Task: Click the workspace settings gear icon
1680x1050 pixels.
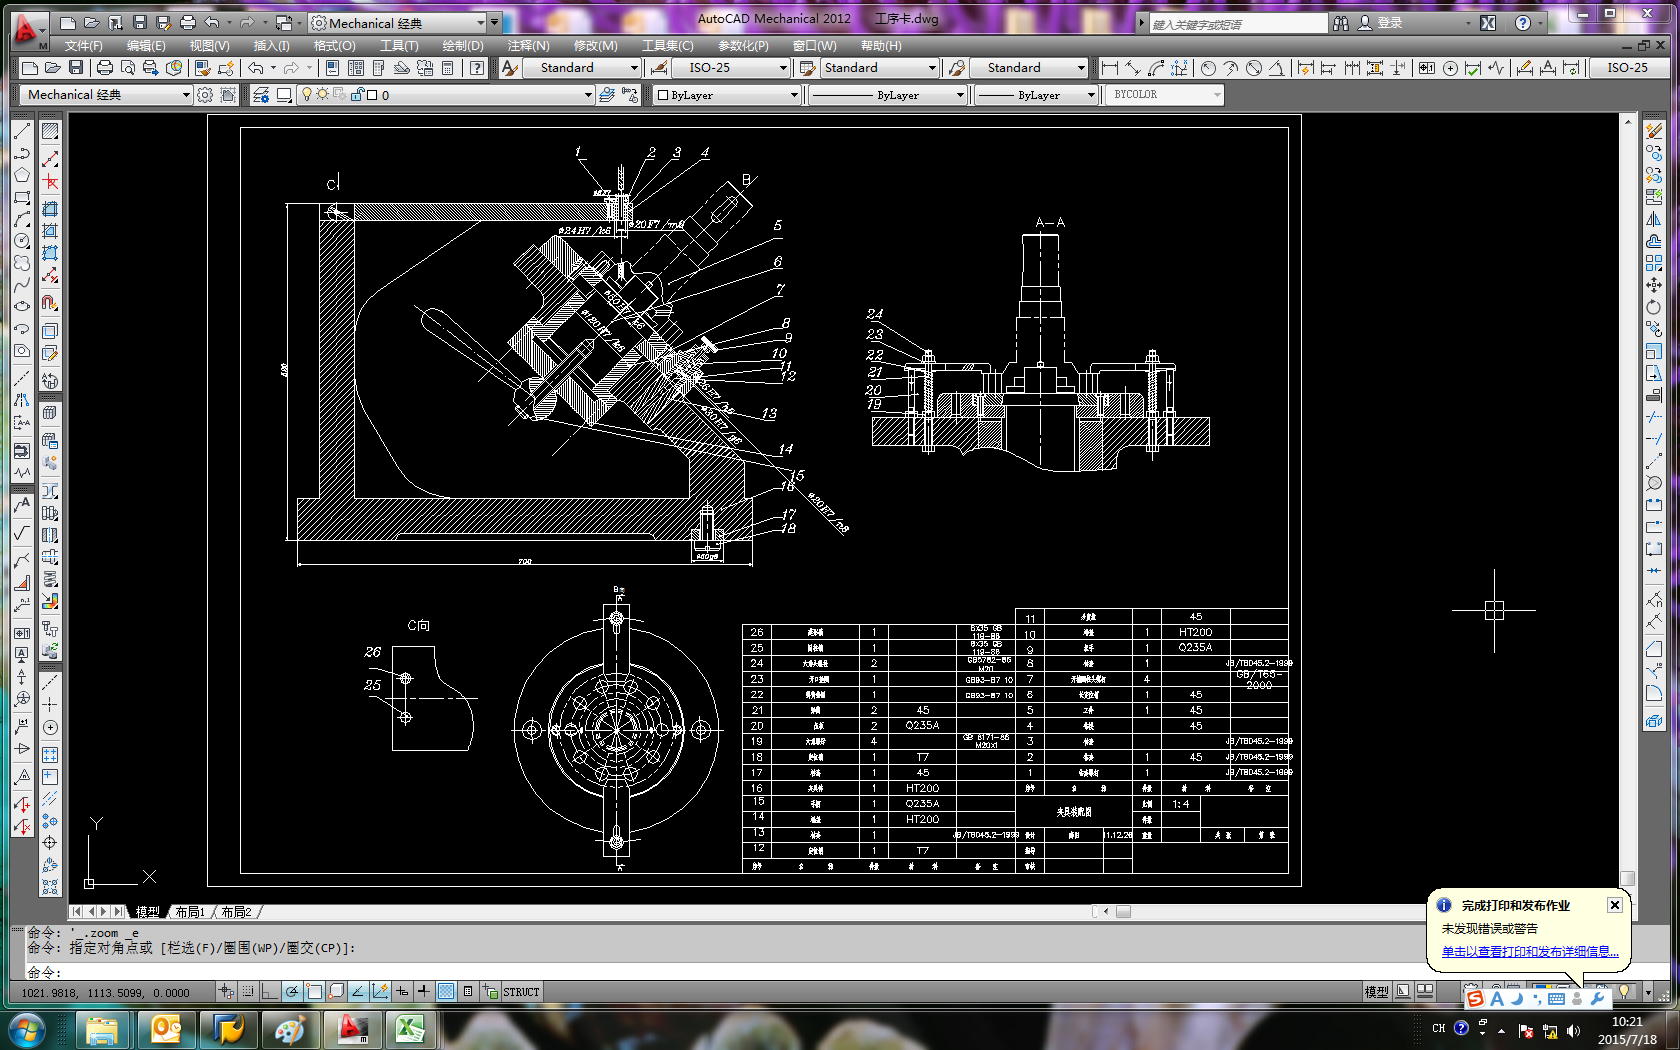Action: point(205,95)
